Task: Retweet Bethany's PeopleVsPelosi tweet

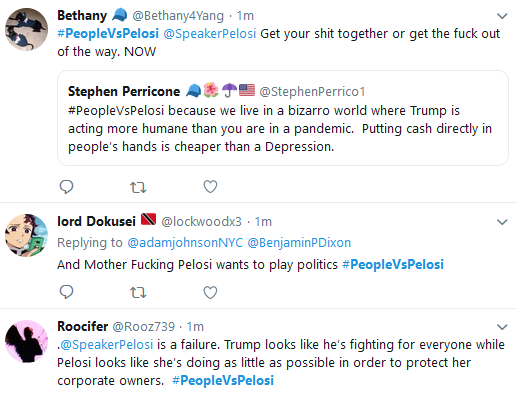Action: [x=138, y=187]
